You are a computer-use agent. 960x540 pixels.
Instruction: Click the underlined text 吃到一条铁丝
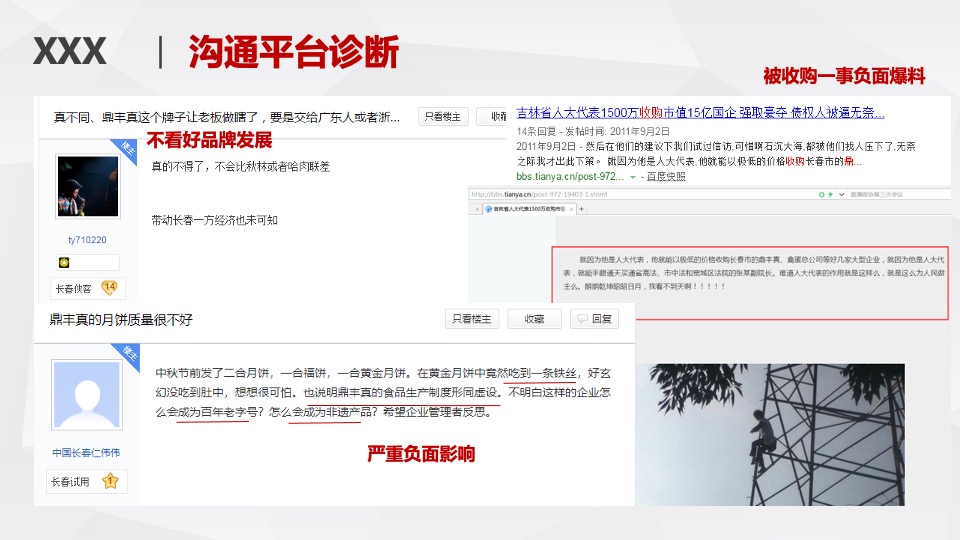(544, 373)
